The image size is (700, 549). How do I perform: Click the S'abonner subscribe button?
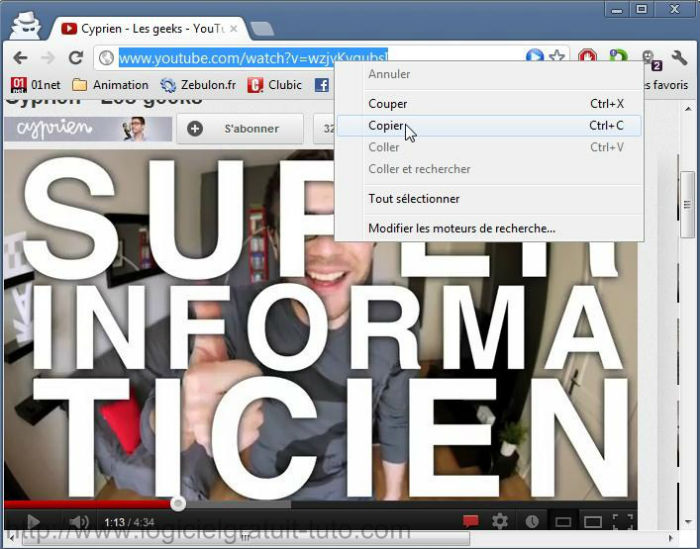point(240,129)
